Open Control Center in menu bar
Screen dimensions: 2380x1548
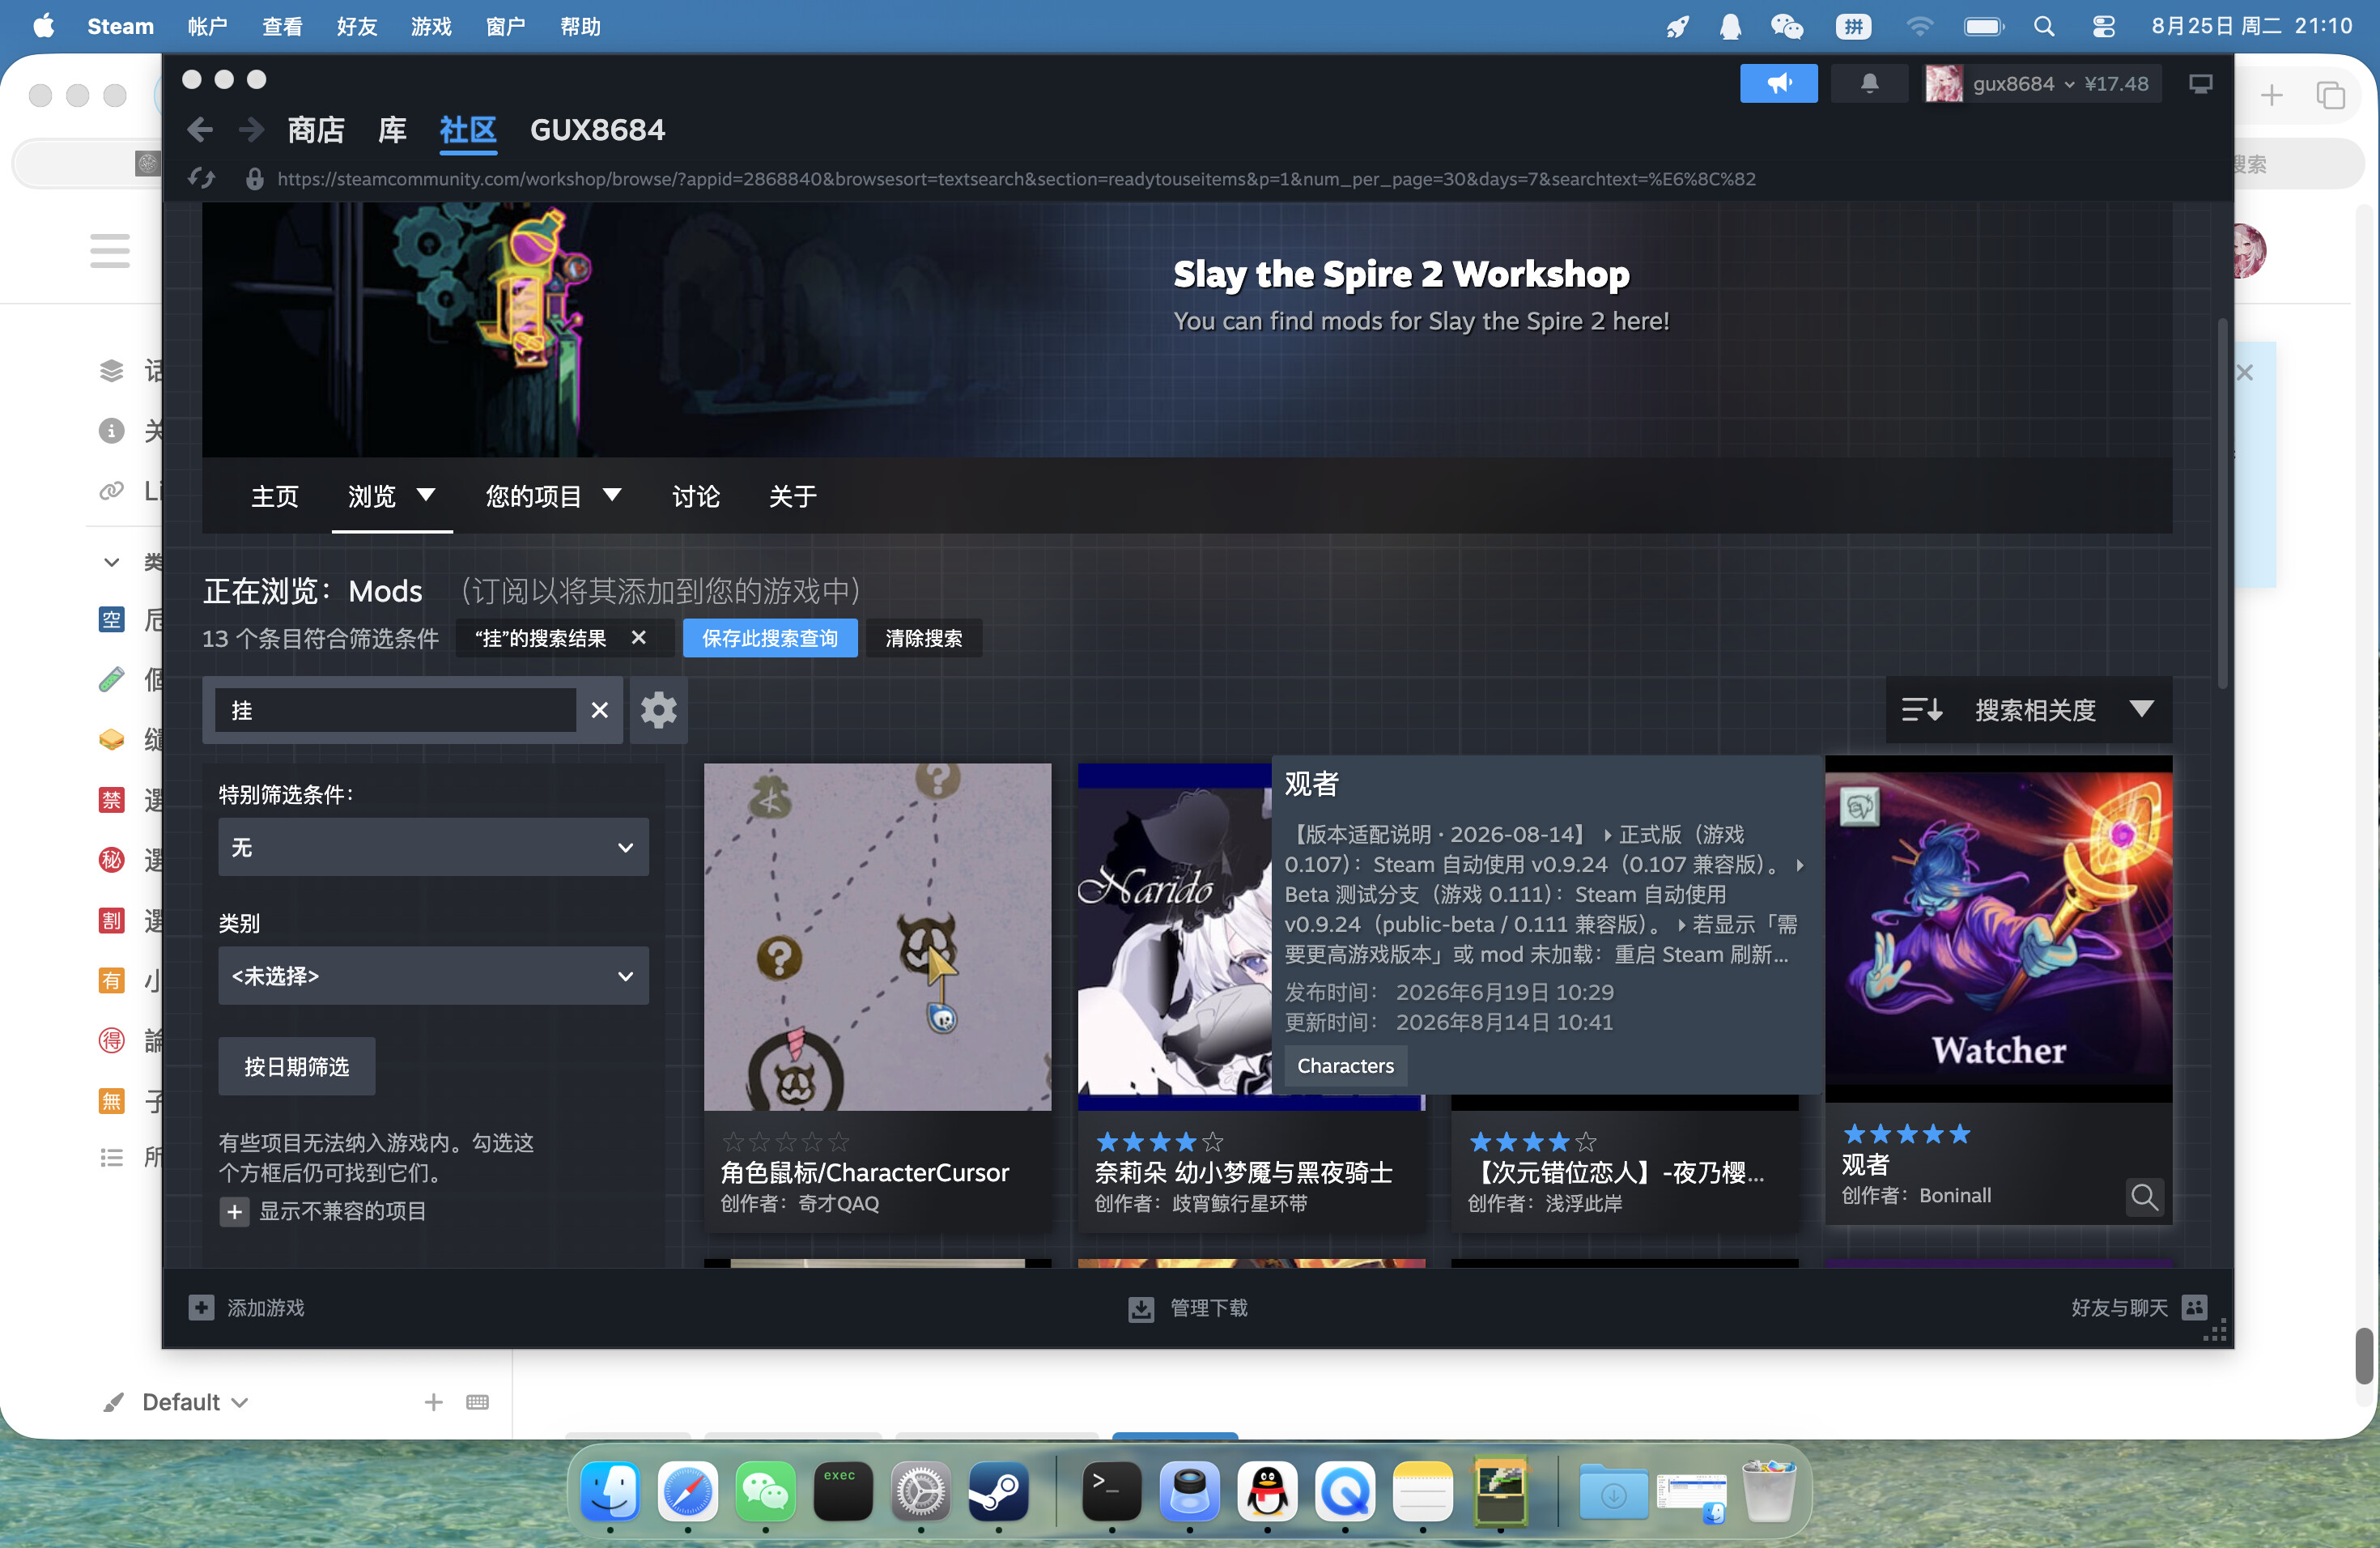pyautogui.click(x=2103, y=26)
